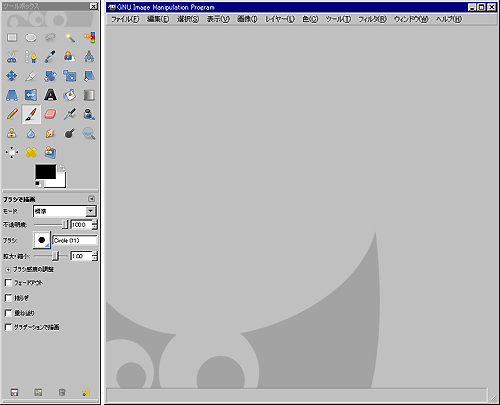
Task: Enable the グラデーションで描画 checkbox
Action: (x=8, y=327)
